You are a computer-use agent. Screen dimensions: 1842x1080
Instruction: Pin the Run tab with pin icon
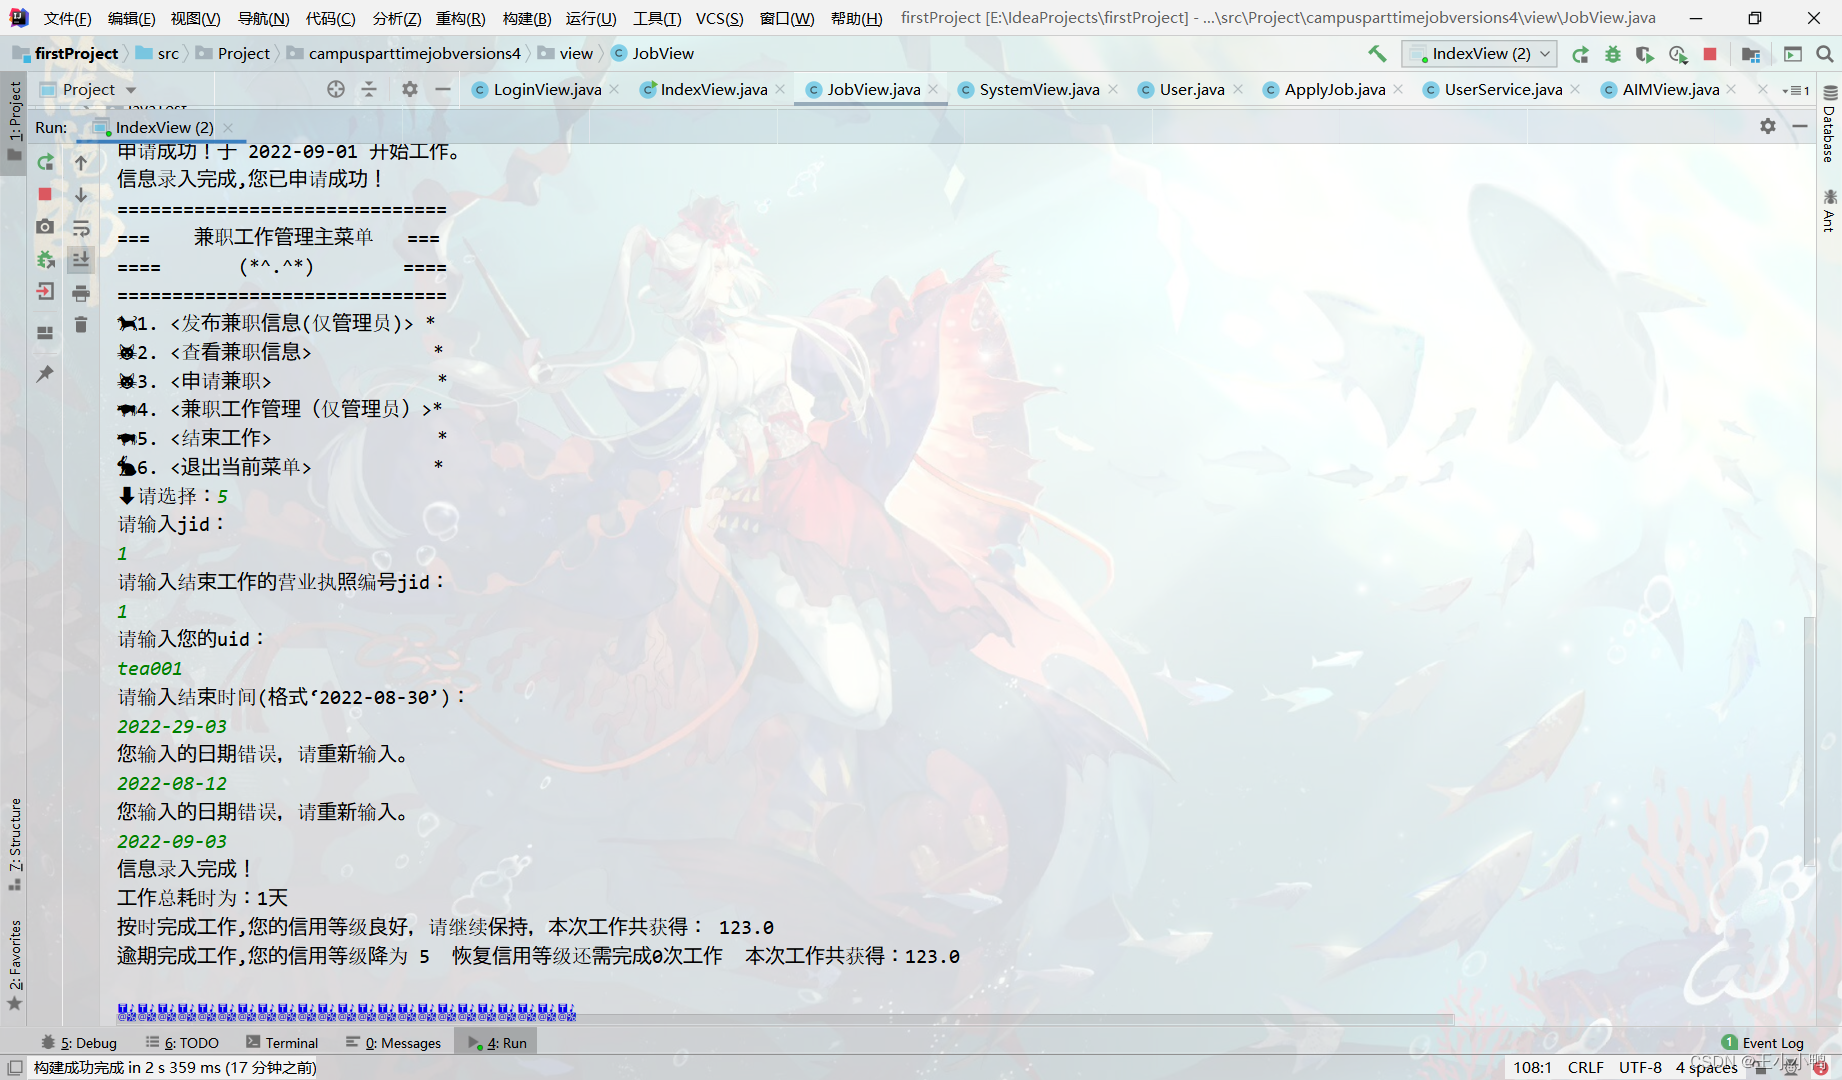[45, 373]
